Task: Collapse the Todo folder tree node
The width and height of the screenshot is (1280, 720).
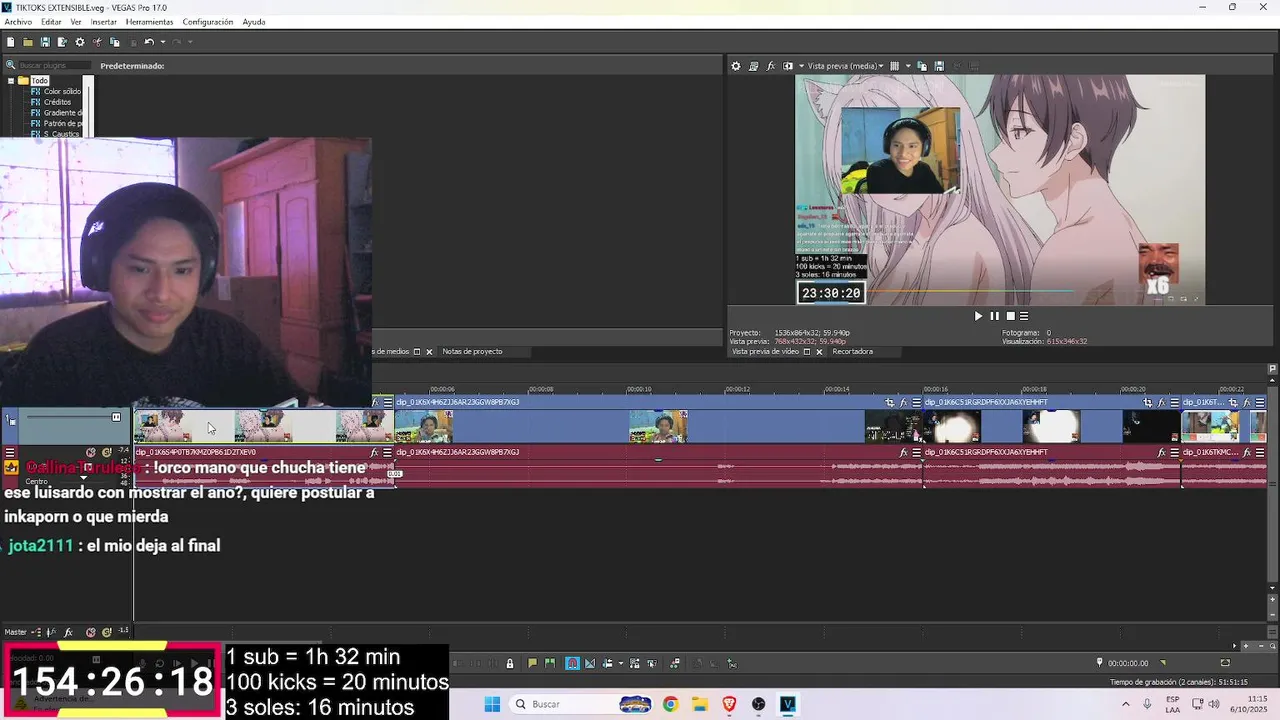Action: pyautogui.click(x=11, y=81)
